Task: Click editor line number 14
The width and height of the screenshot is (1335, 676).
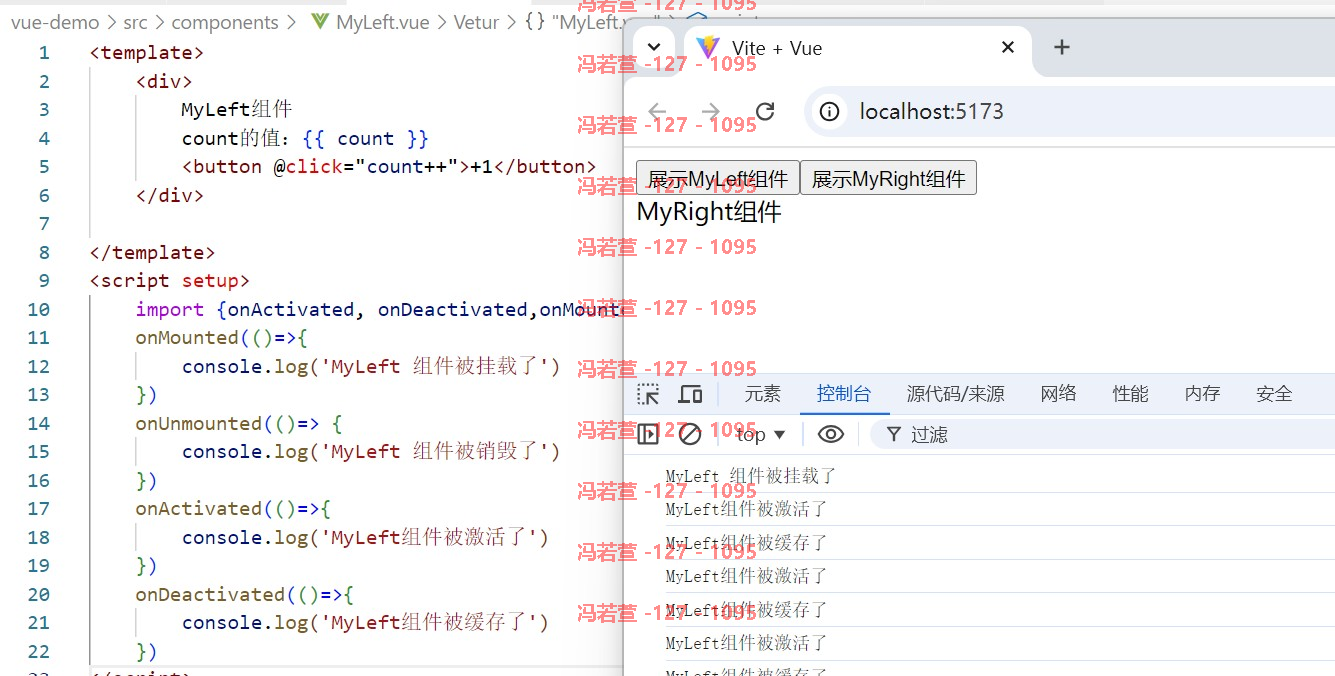Action: [x=39, y=423]
